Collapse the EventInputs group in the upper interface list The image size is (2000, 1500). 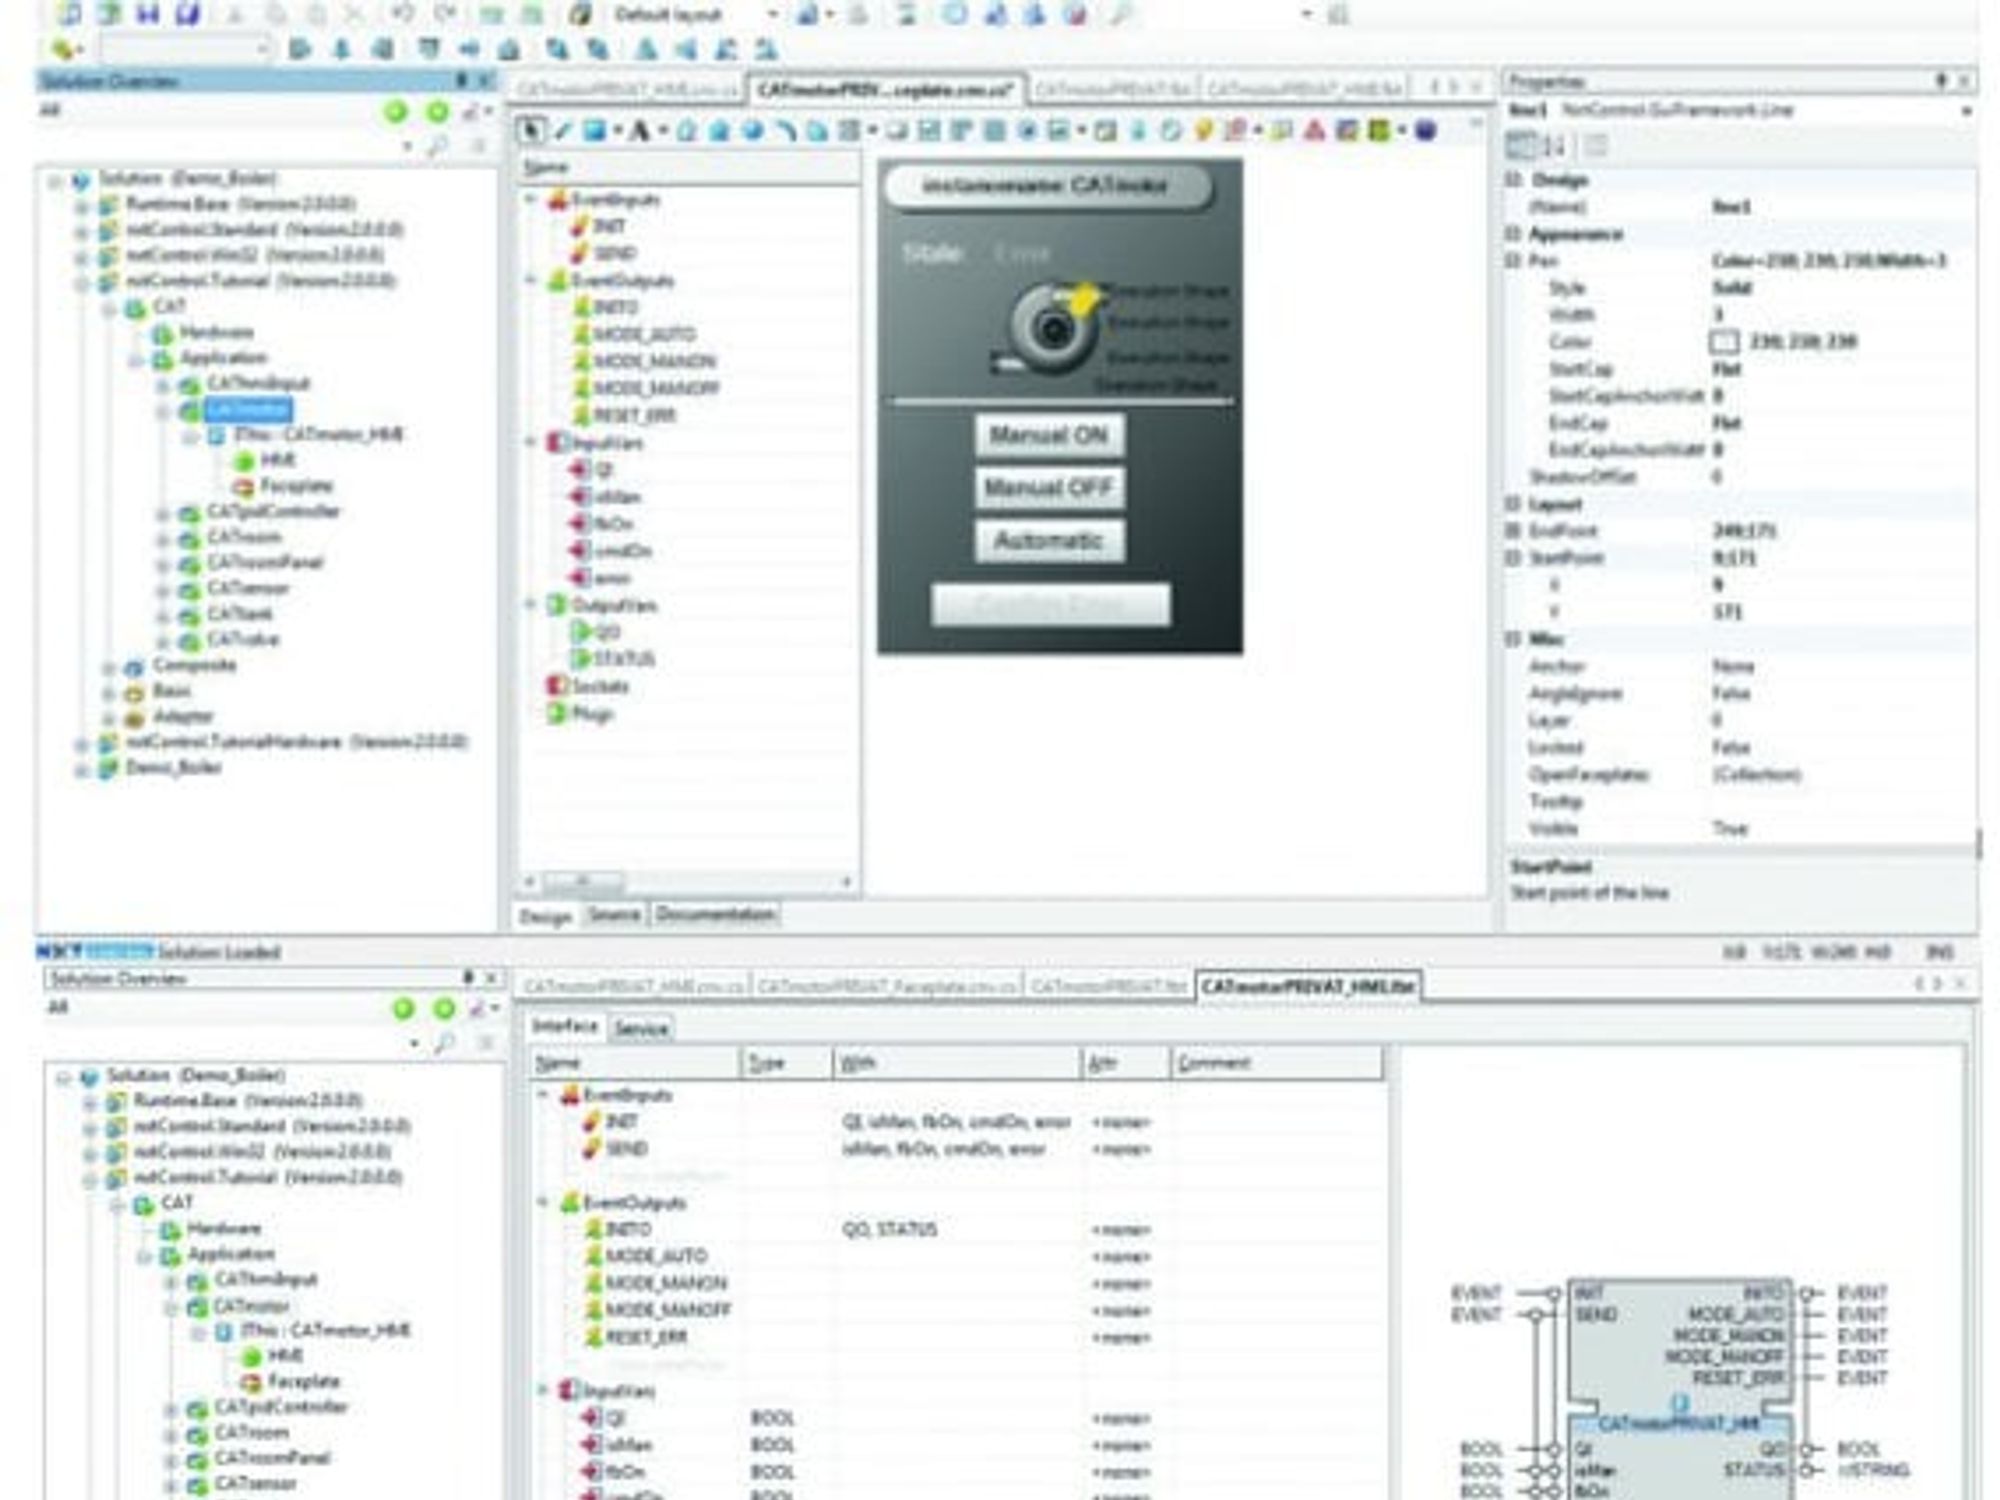point(532,200)
